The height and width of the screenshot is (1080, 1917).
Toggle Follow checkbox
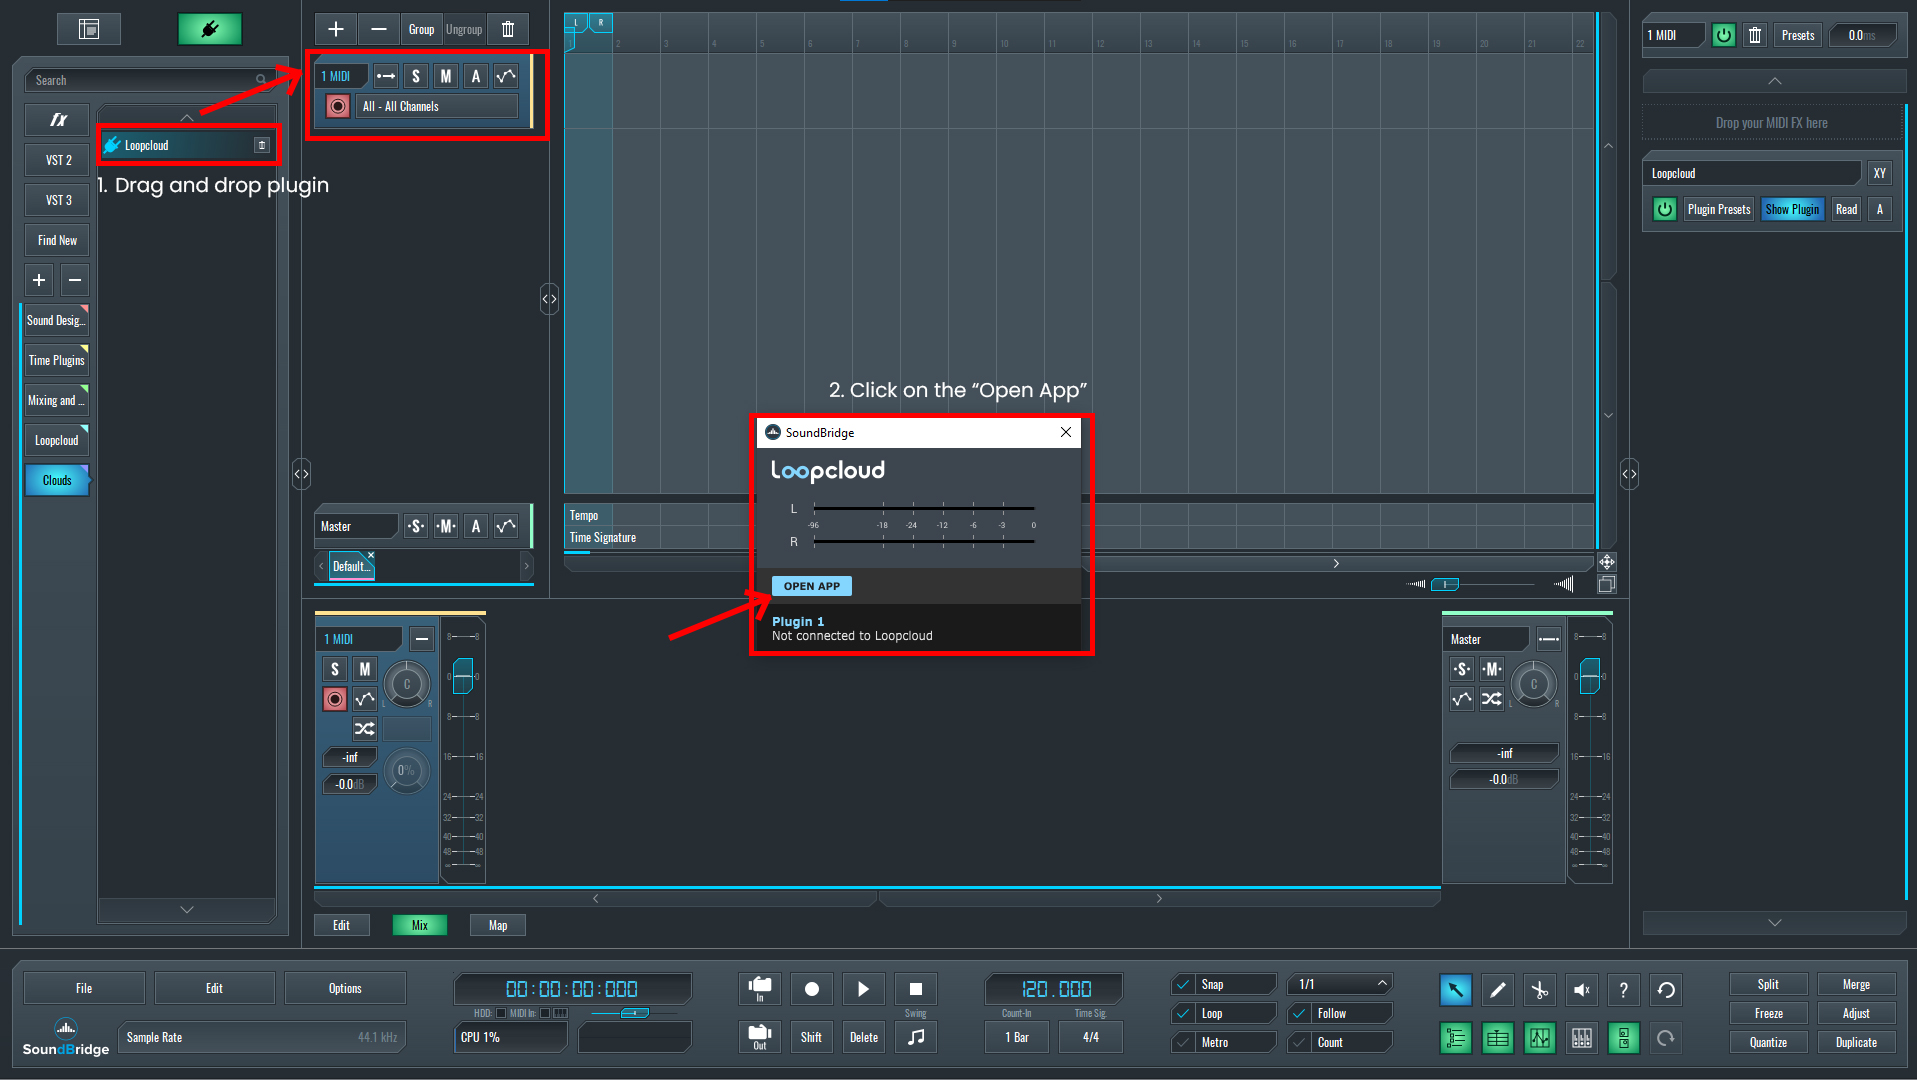coord(1300,1013)
